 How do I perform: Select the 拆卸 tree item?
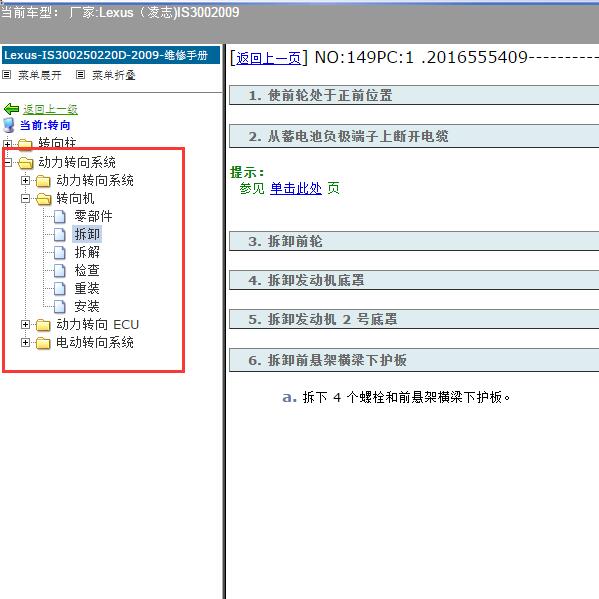pos(87,234)
